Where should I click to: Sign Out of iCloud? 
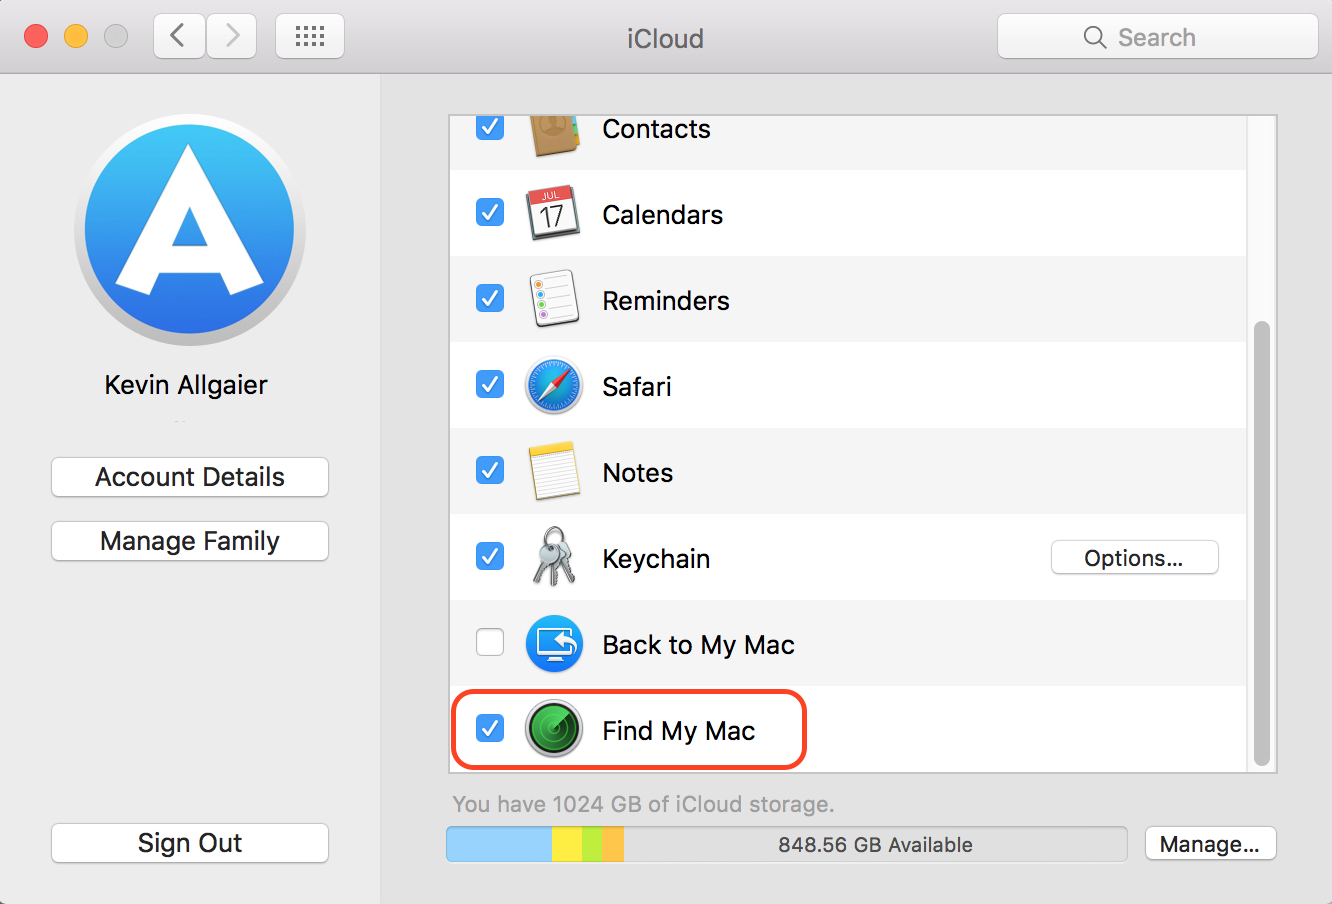[190, 843]
